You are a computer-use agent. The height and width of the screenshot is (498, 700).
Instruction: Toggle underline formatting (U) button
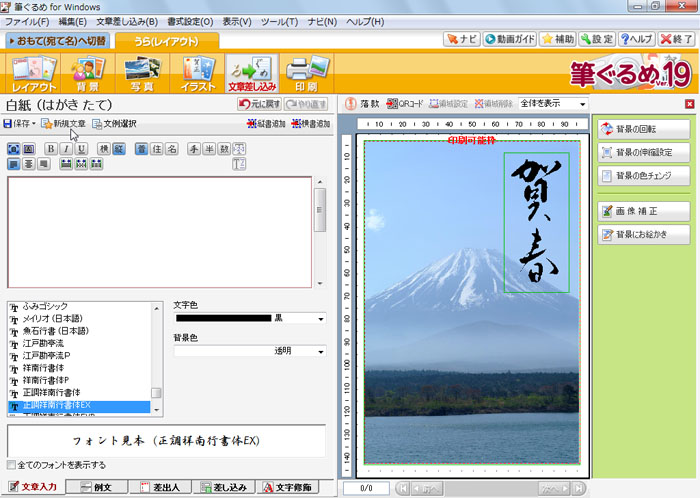tap(80, 149)
